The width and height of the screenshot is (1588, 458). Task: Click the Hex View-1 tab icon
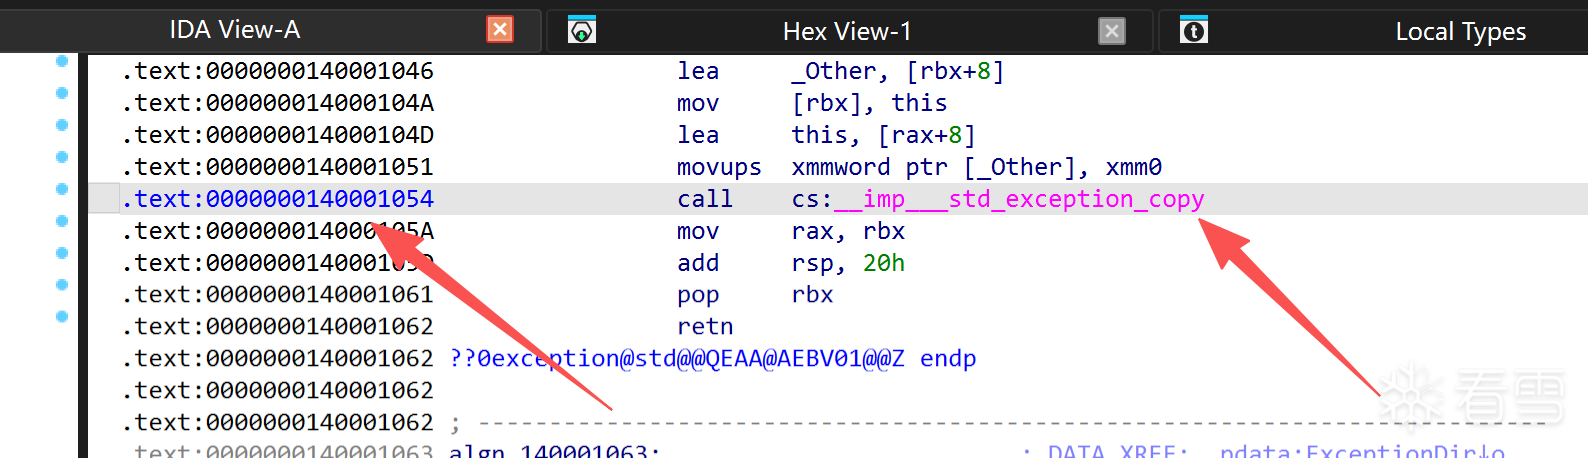[x=582, y=30]
